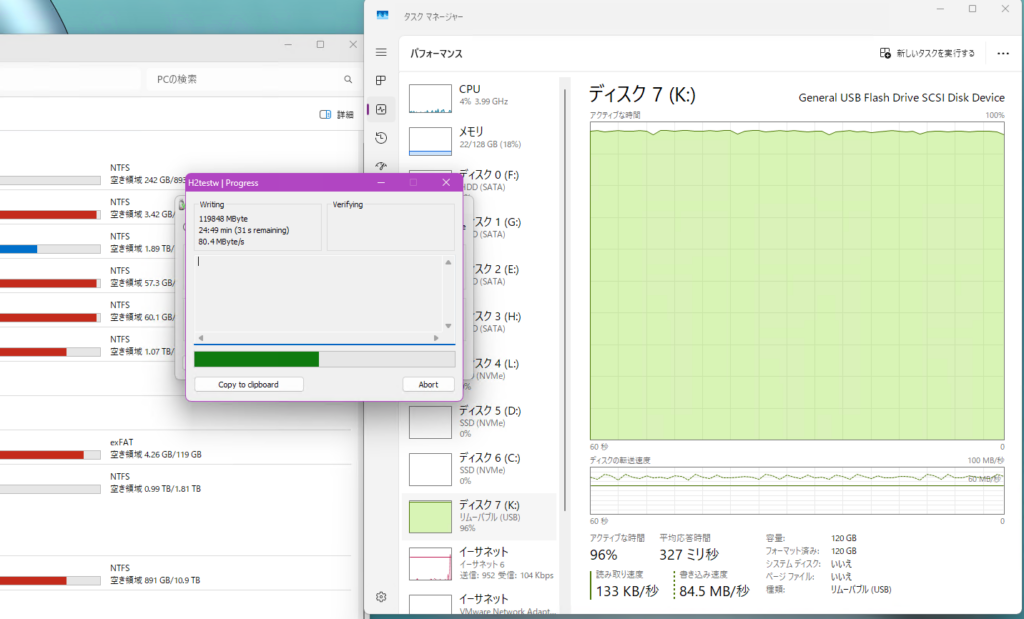Select the CPU performance item
This screenshot has height=619, width=1024.
tap(480, 96)
